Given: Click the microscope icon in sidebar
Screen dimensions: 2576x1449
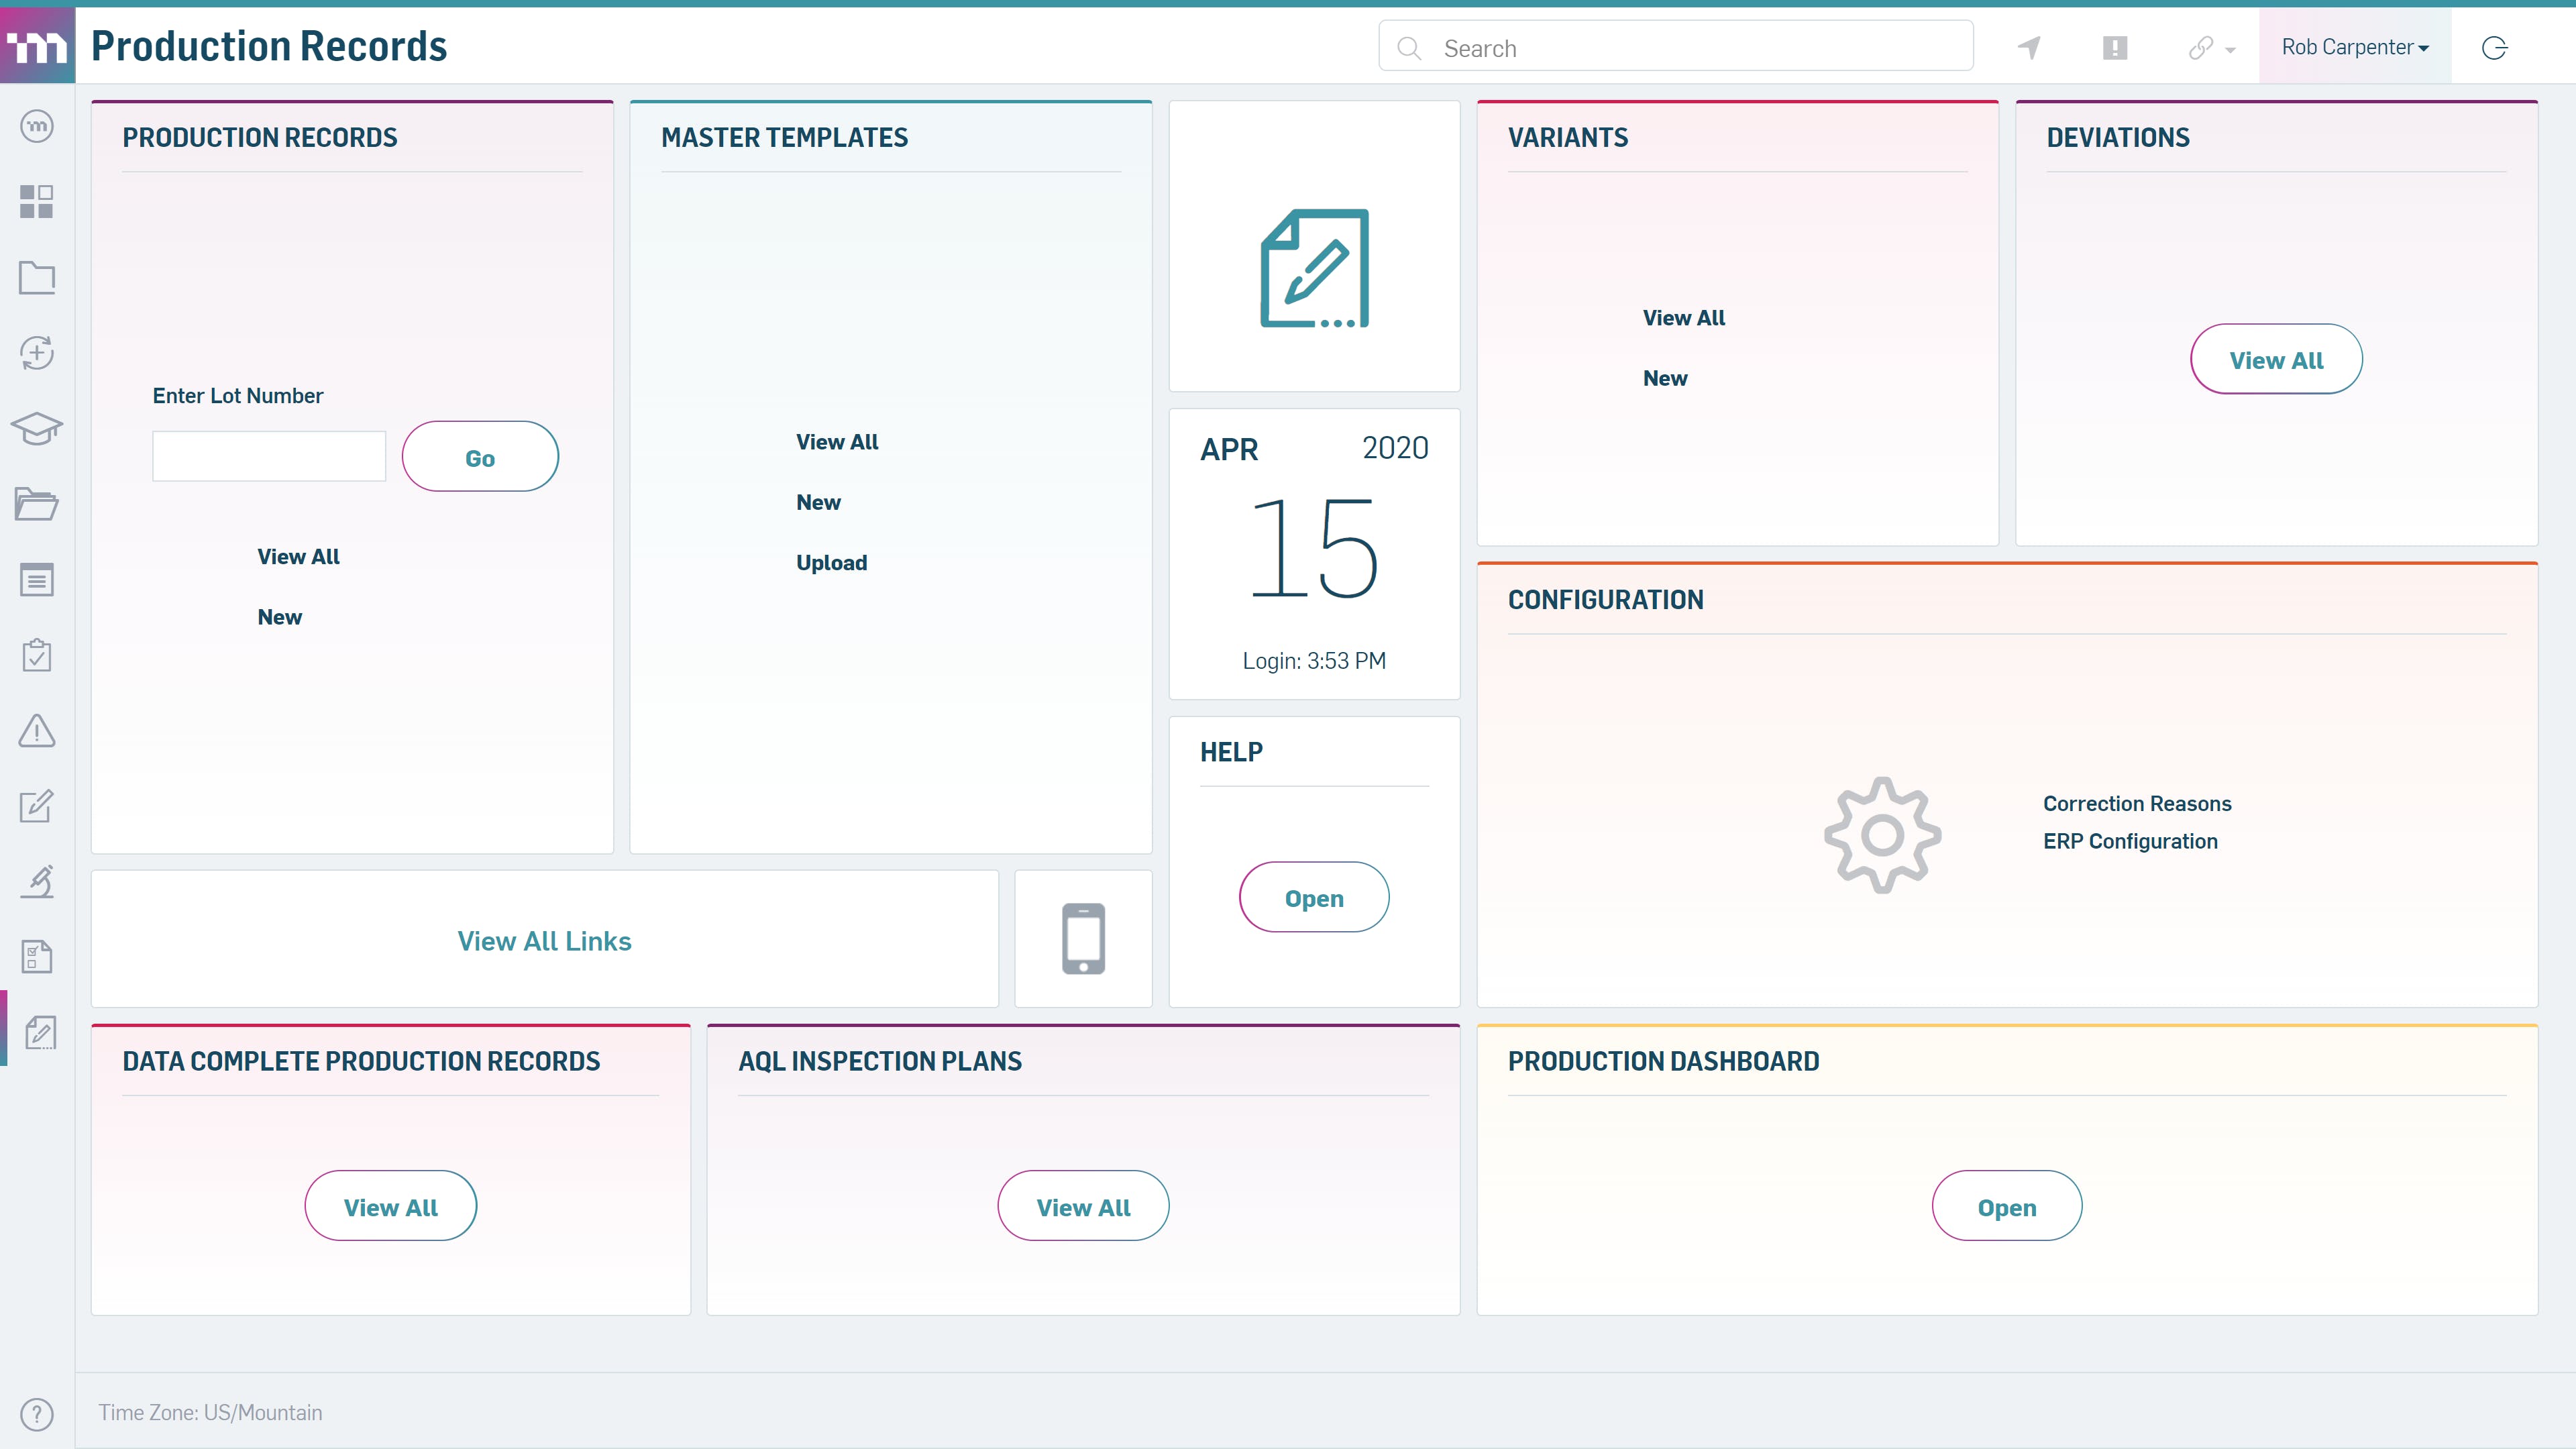Looking at the screenshot, I should tap(37, 881).
